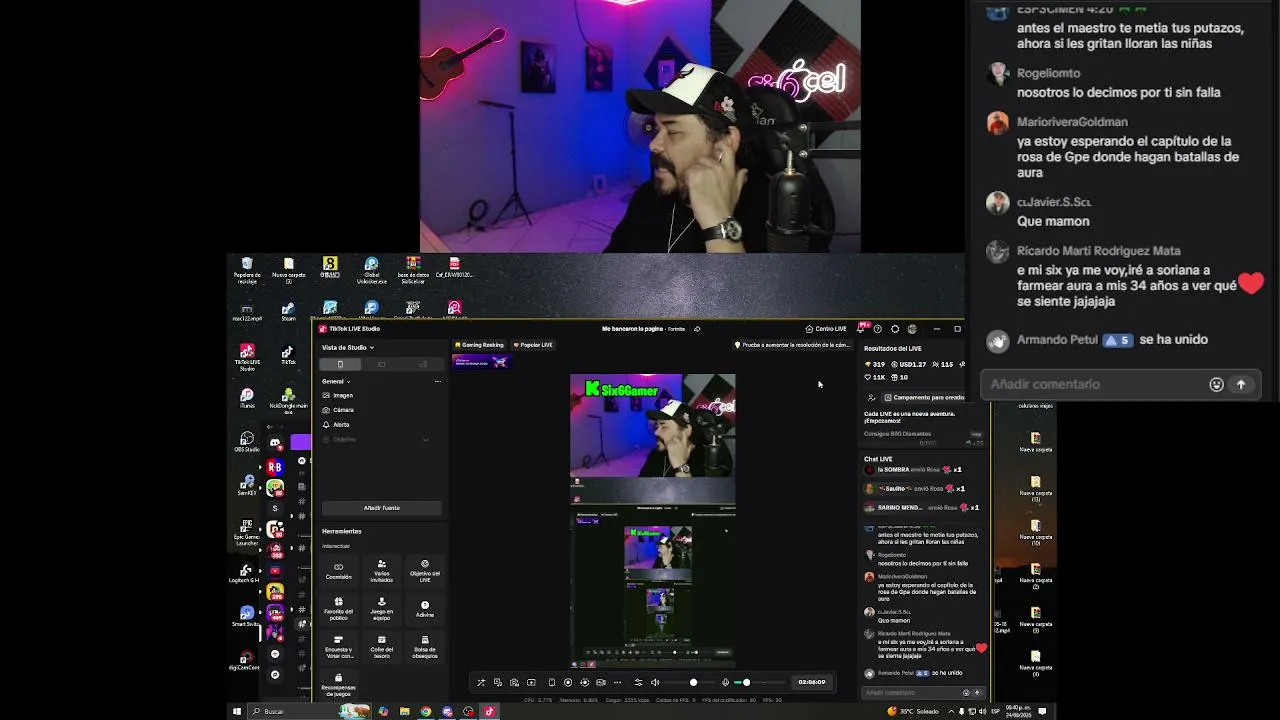
Task: Open the Encuesta y Votar tool
Action: click(338, 646)
